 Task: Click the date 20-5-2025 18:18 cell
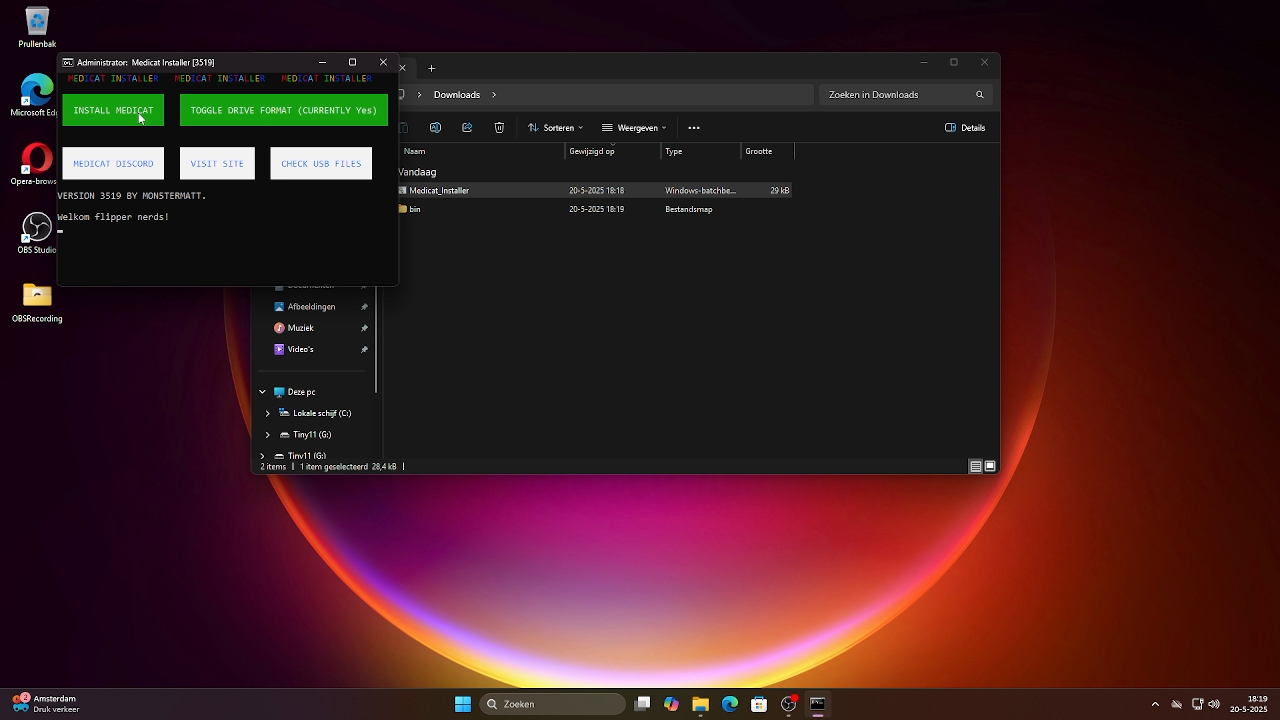point(597,190)
